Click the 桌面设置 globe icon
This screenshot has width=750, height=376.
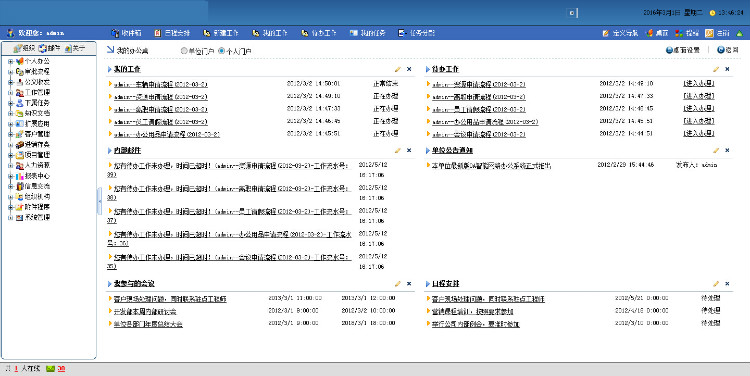[669, 50]
